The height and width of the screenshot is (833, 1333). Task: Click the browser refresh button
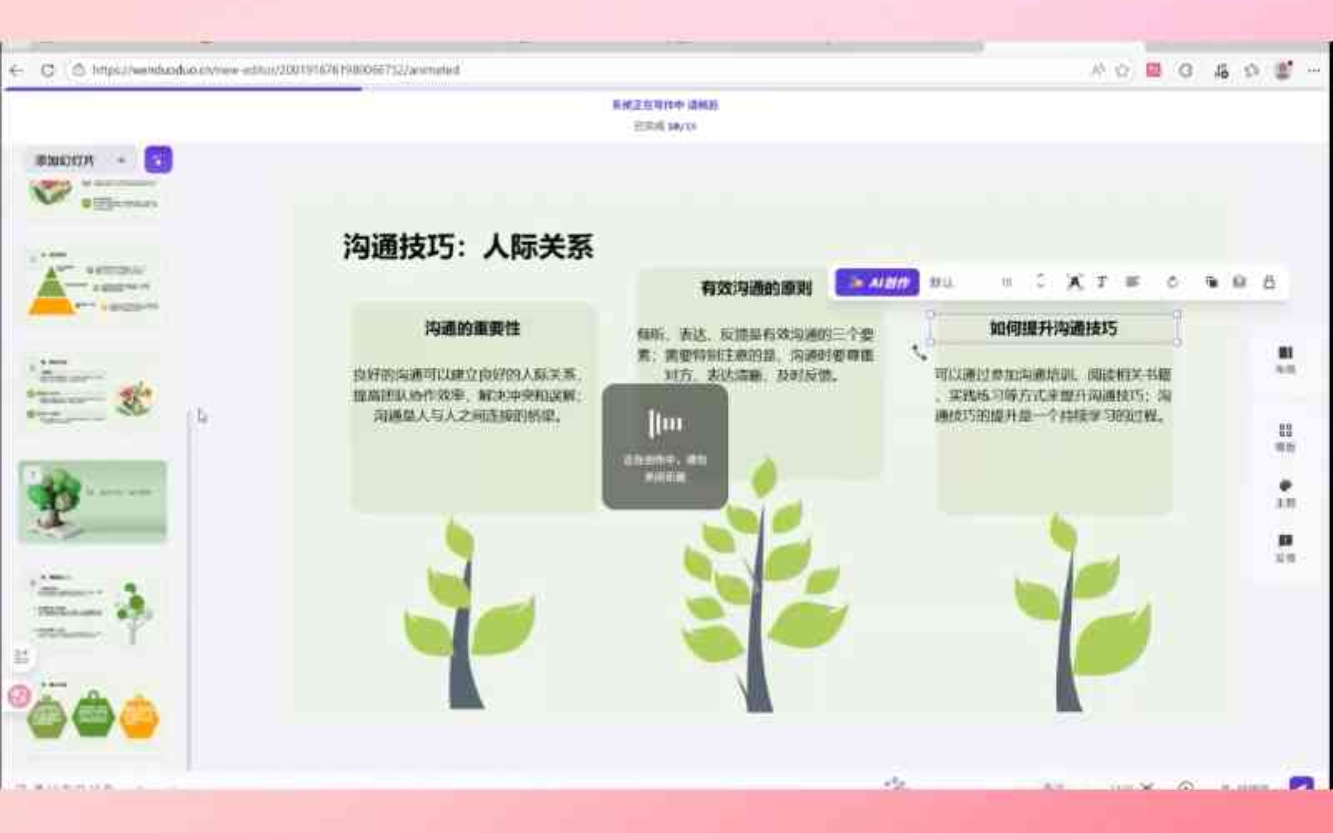tap(47, 71)
